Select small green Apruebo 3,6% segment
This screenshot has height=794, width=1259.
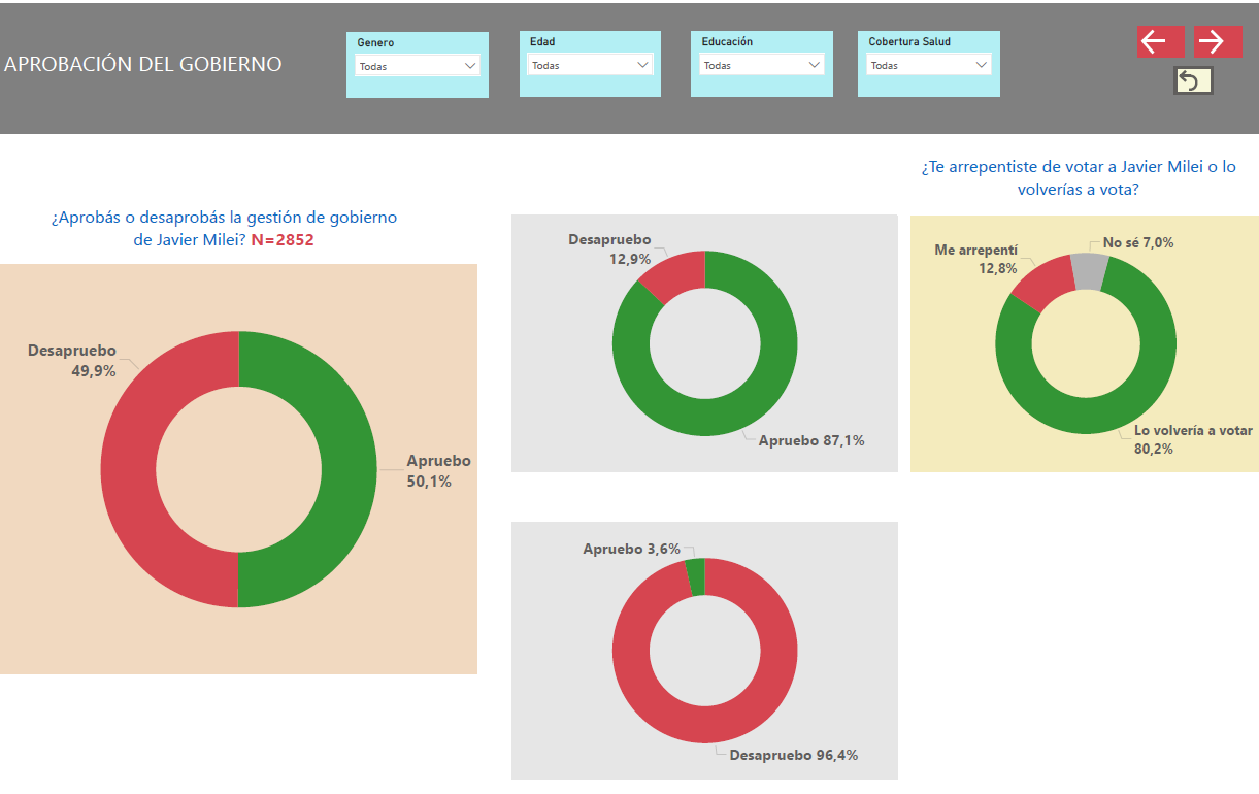click(695, 577)
